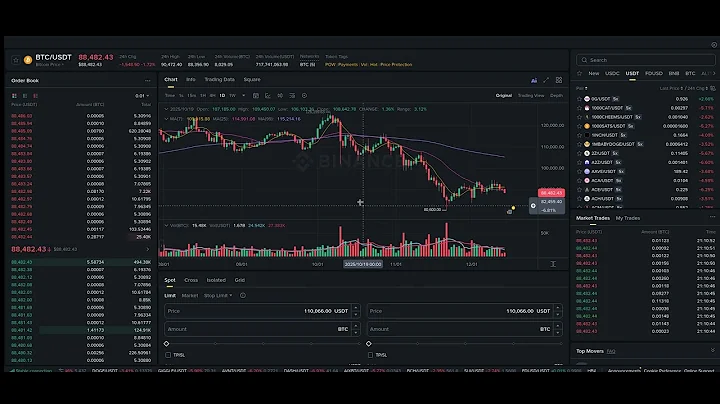Image resolution: width=720 pixels, height=404 pixels.
Task: Favorite the 1000SATS/USDT pair star
Action: [x=579, y=126]
